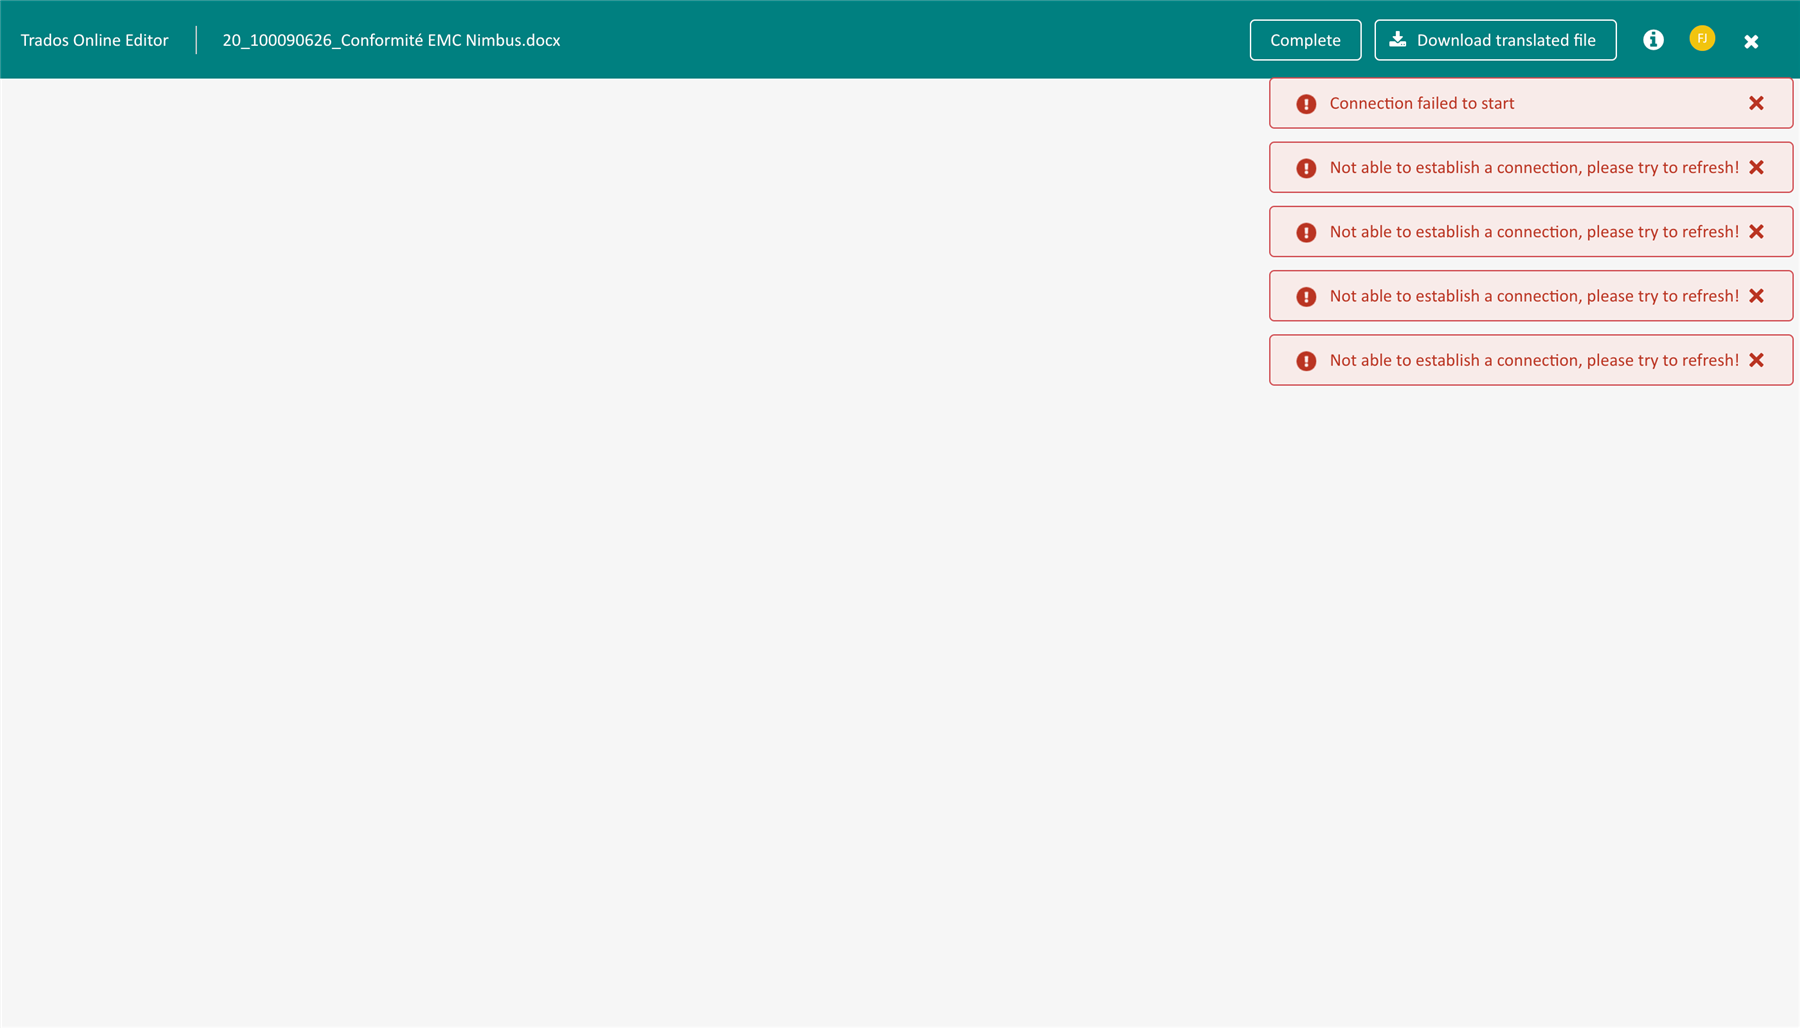Click the download icon on translated file button
The image size is (1800, 1028).
click(1396, 39)
